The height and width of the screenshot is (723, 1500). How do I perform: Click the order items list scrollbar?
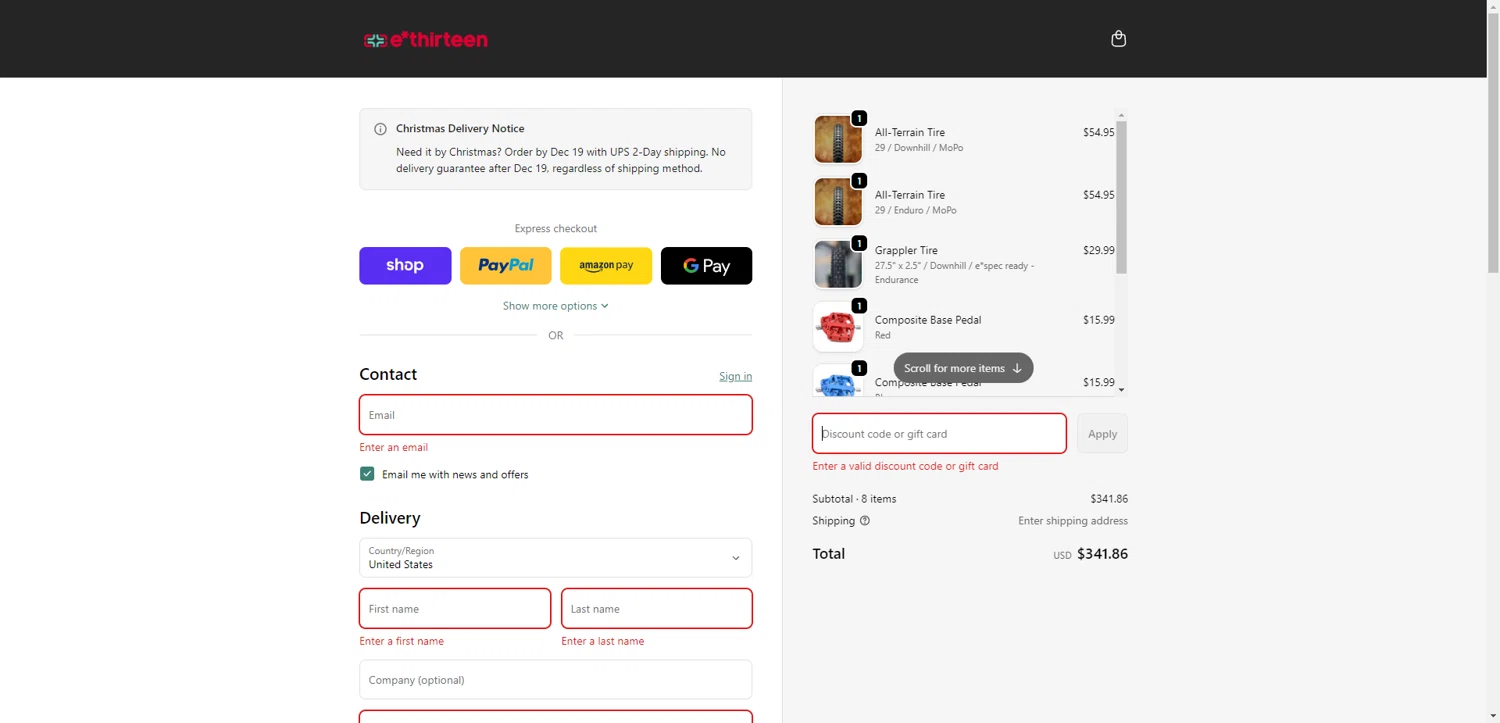coord(1121,197)
